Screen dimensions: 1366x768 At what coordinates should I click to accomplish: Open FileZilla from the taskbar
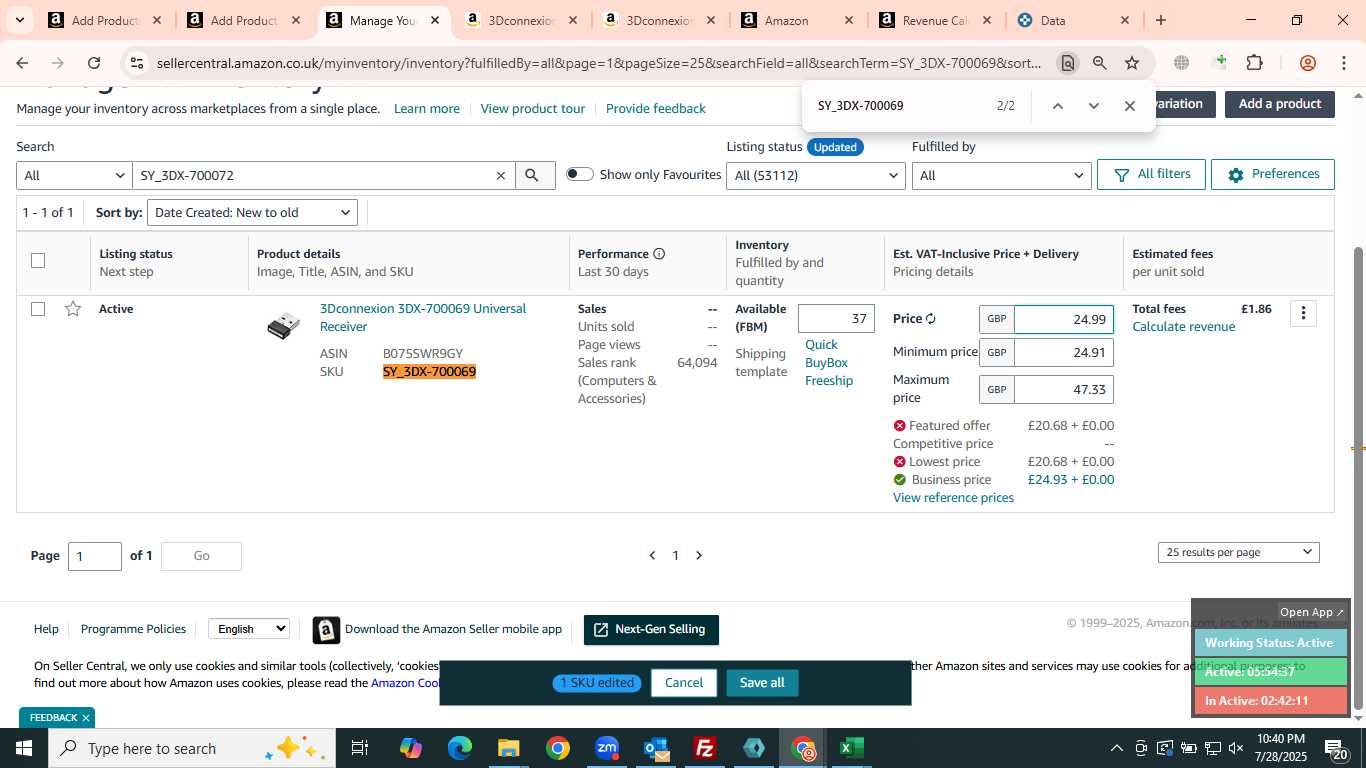pyautogui.click(x=705, y=748)
